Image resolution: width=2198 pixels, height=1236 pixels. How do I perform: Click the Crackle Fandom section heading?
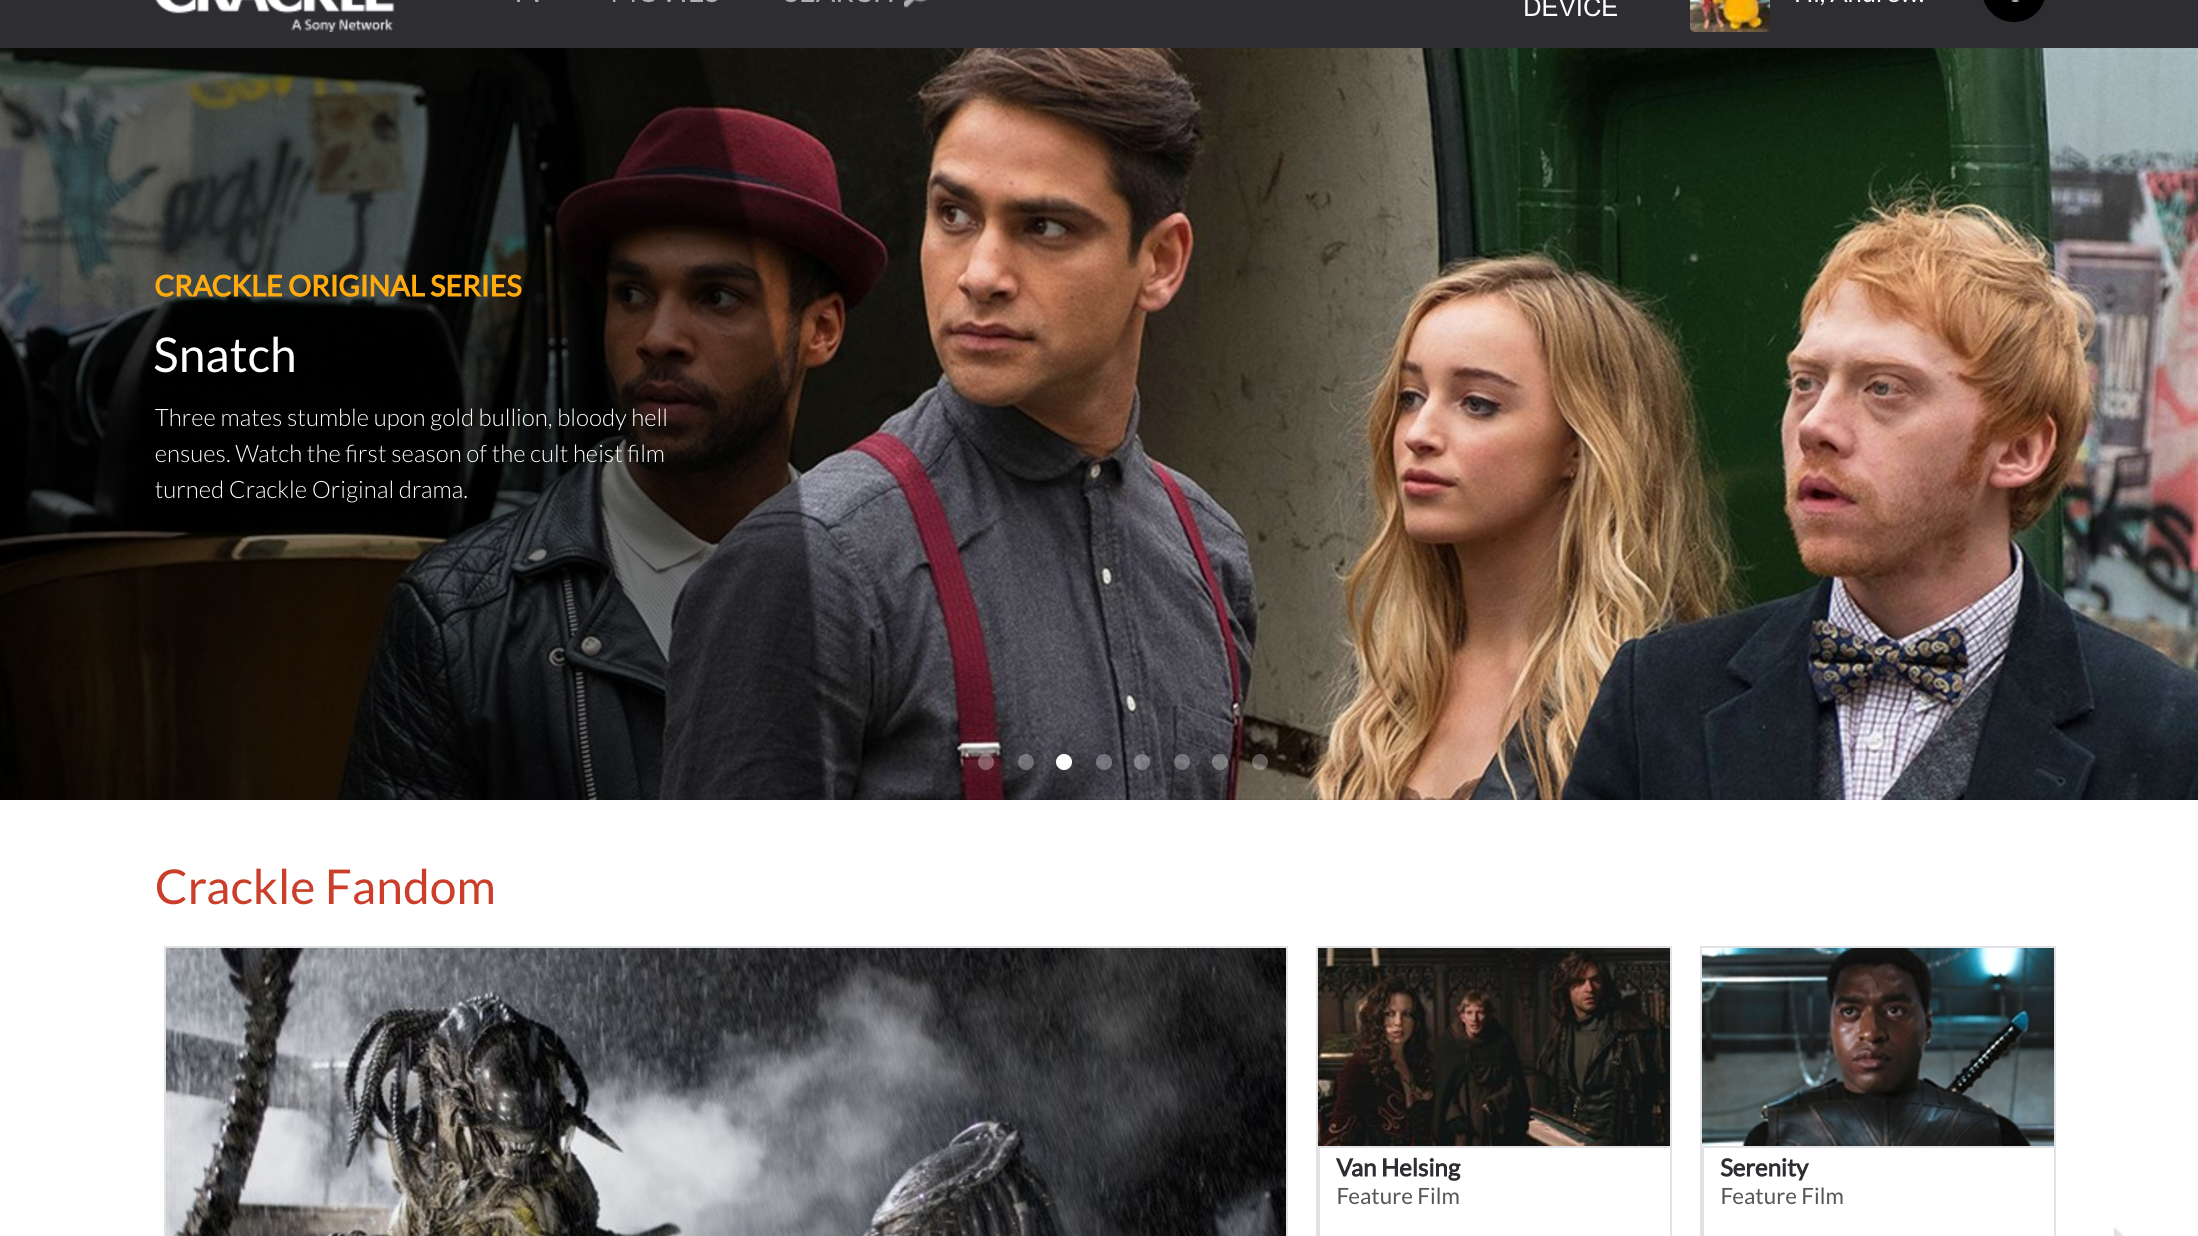pyautogui.click(x=325, y=888)
